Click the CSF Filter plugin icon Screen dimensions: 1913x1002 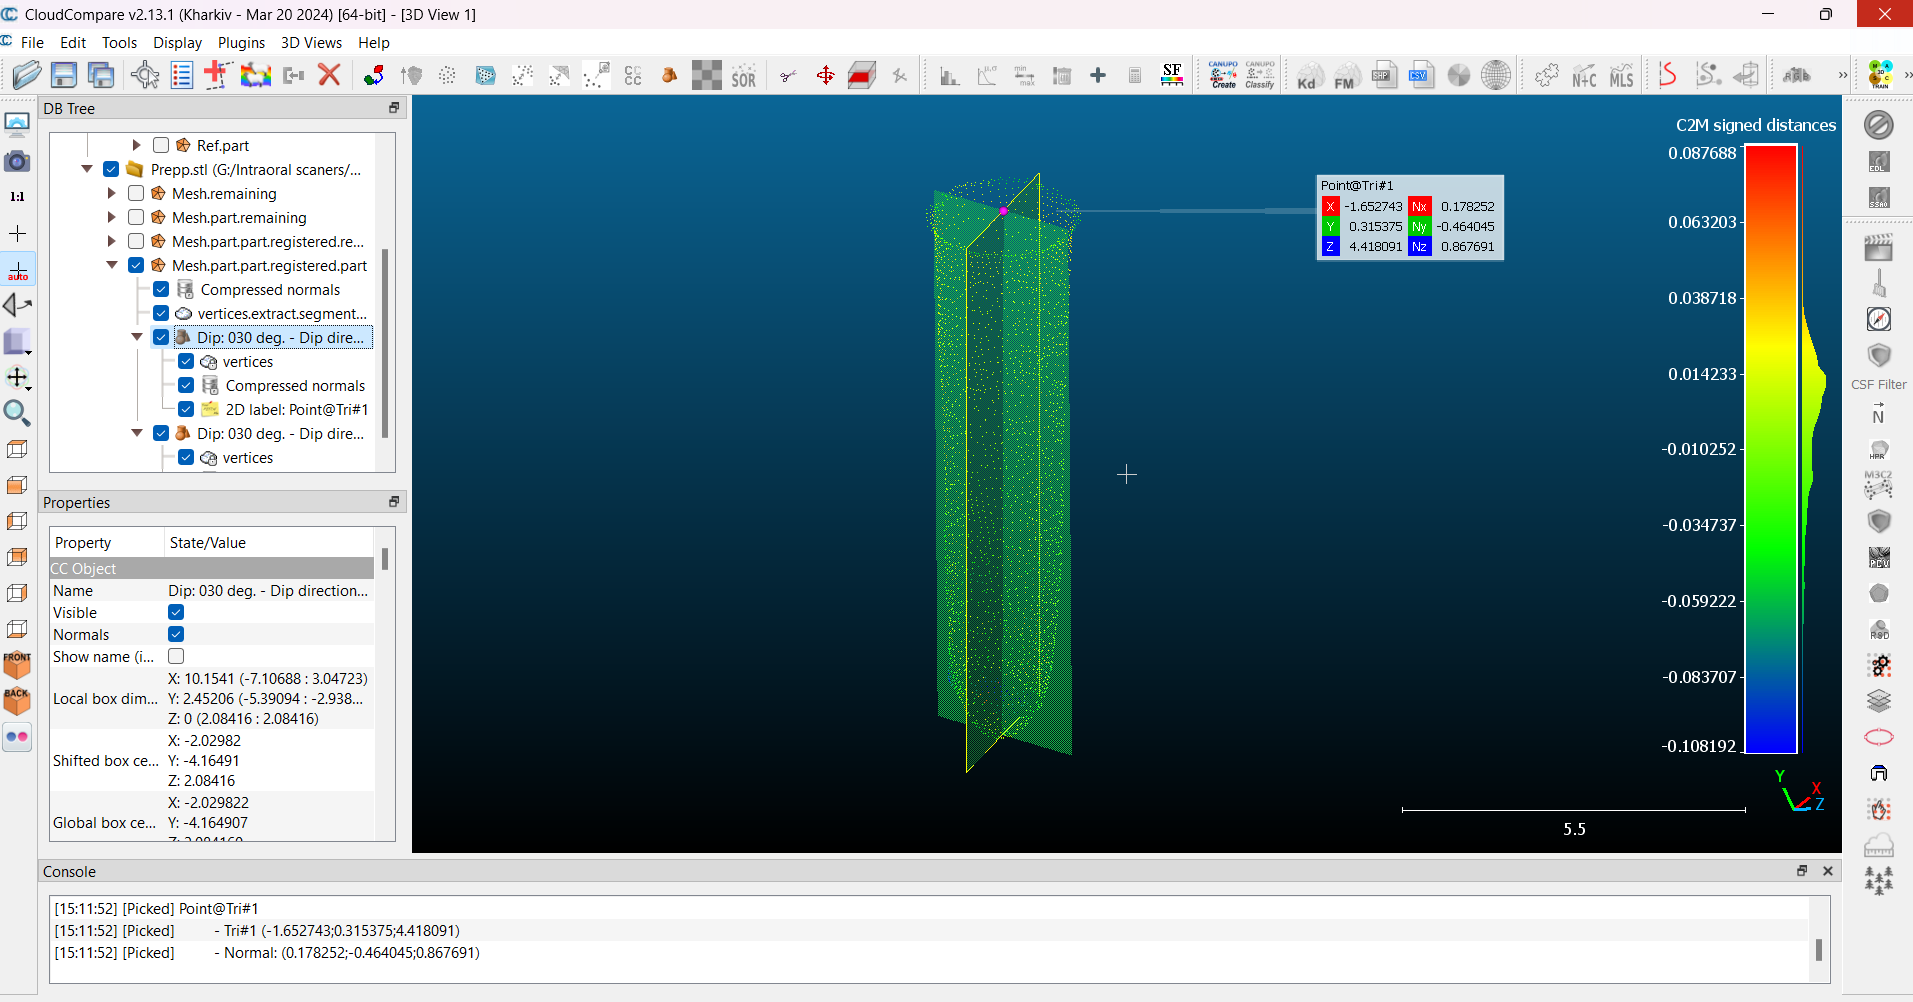[x=1879, y=357]
